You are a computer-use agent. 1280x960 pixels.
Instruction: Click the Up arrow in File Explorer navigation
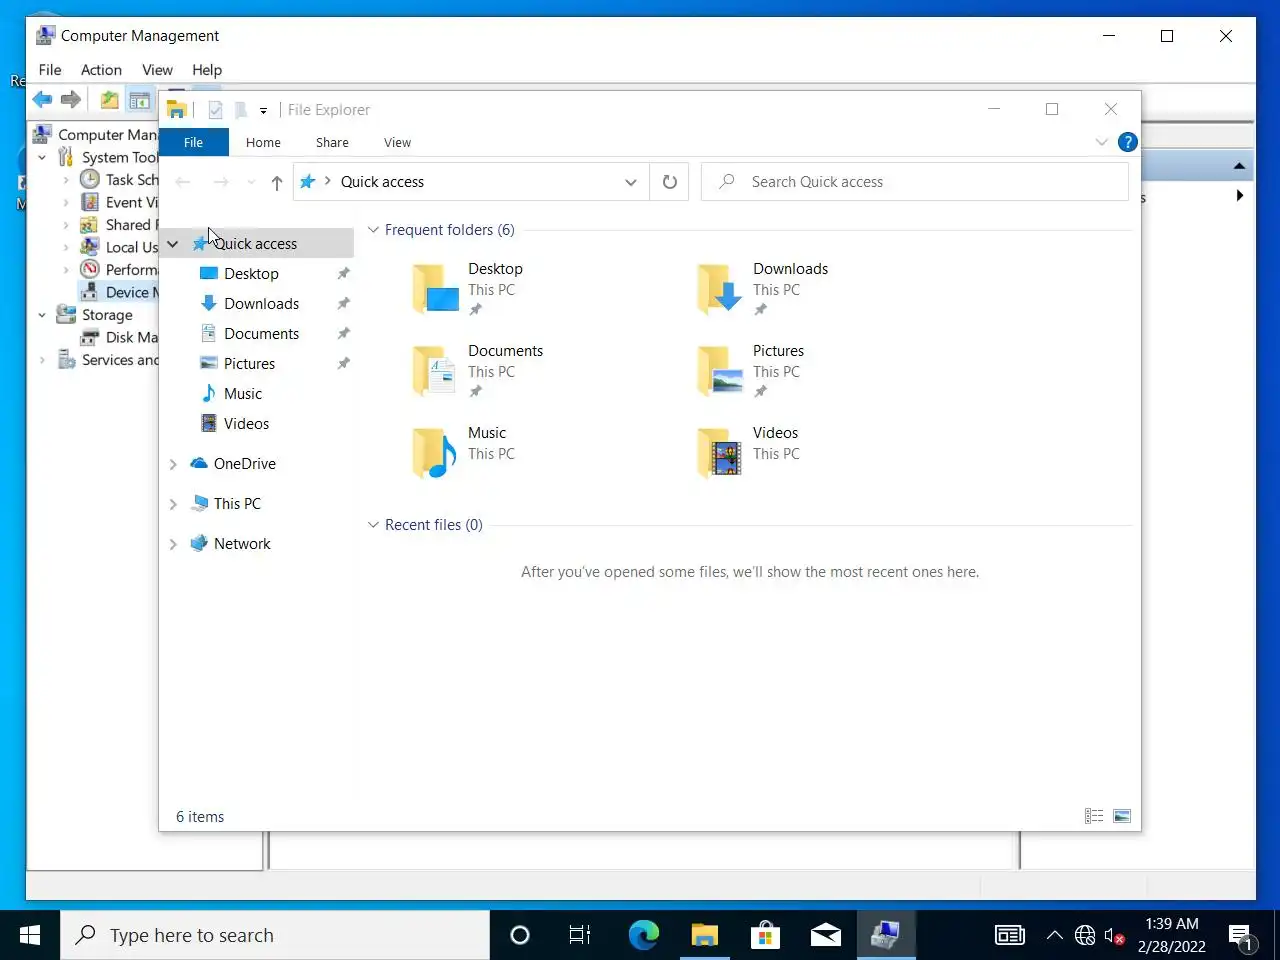tap(277, 182)
